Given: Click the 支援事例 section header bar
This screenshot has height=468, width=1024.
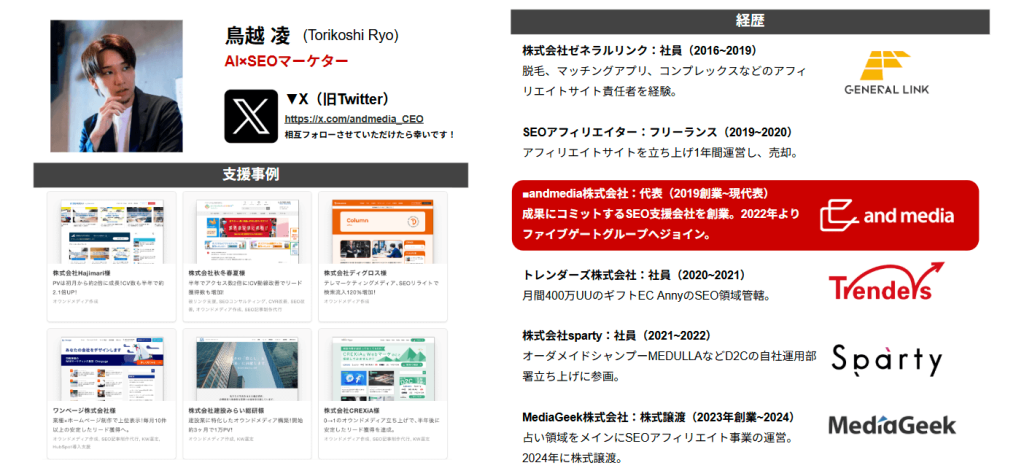Looking at the screenshot, I should [250, 174].
